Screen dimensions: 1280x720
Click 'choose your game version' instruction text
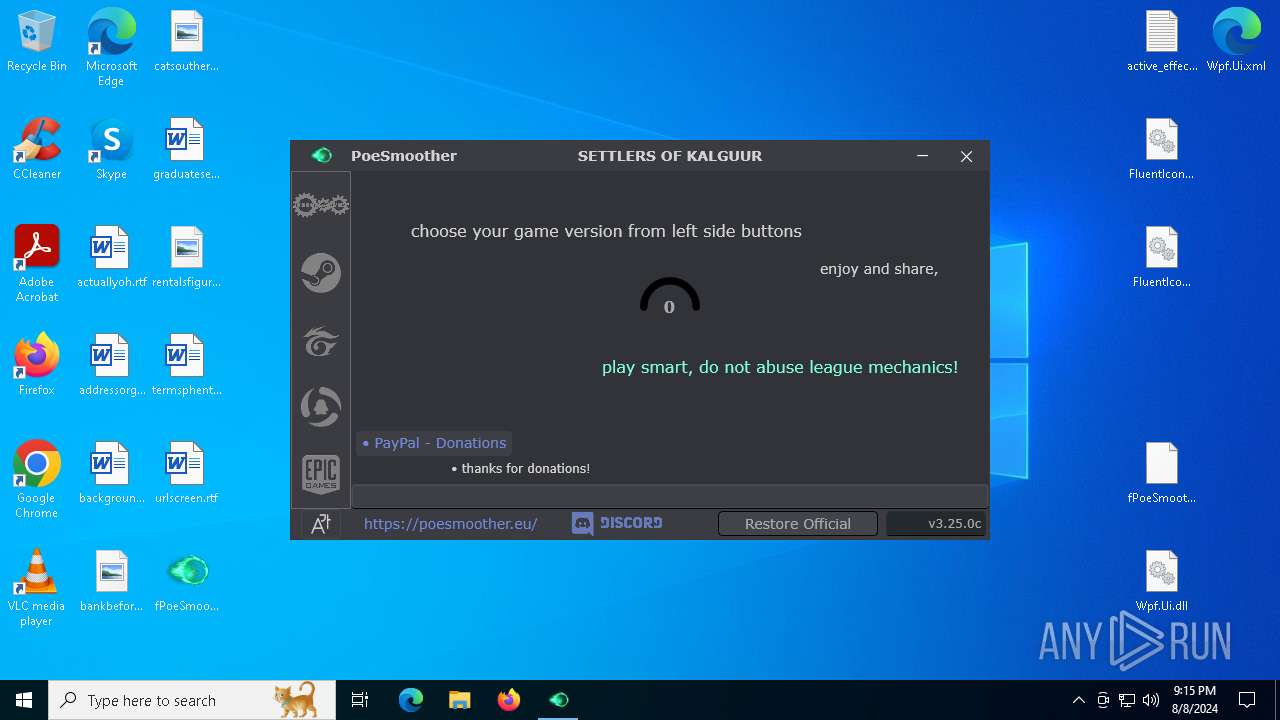606,231
